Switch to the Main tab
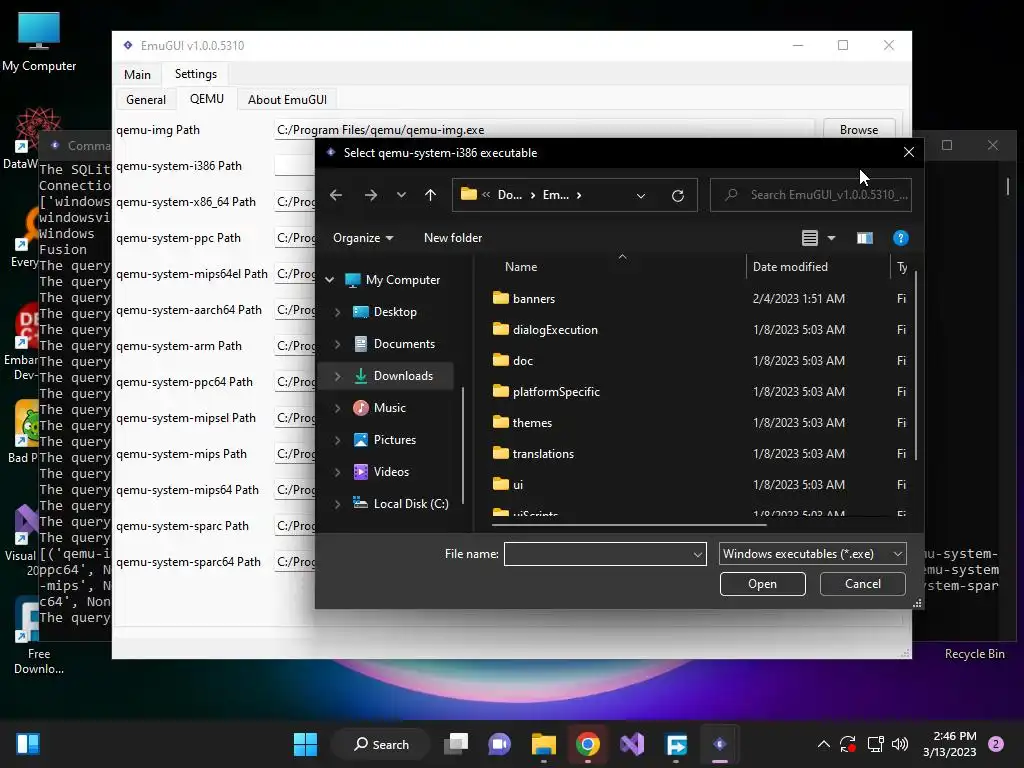The width and height of the screenshot is (1024, 768). tap(137, 74)
